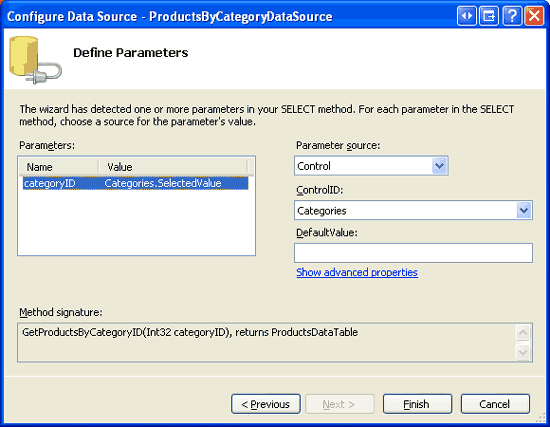Click the method signature scroll down arrow
The image size is (550, 427).
click(x=523, y=352)
